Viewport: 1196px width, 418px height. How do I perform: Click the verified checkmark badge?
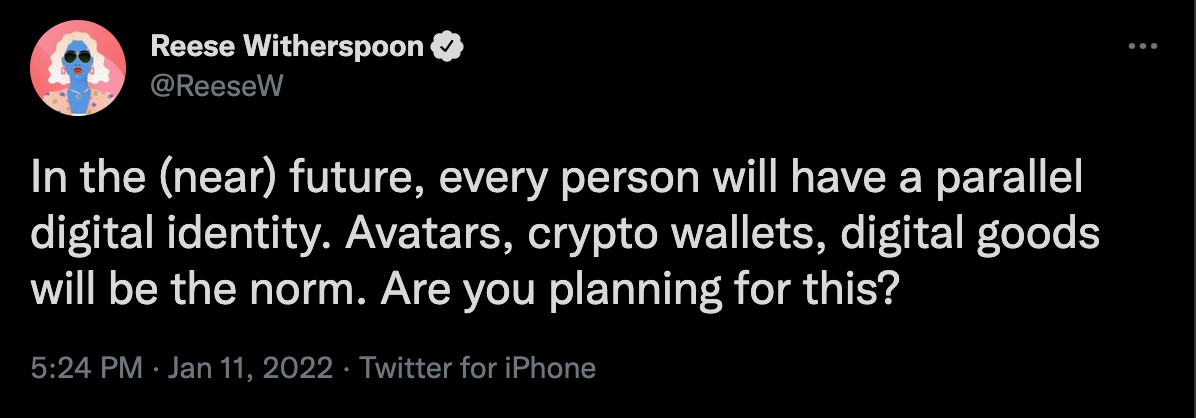448,47
